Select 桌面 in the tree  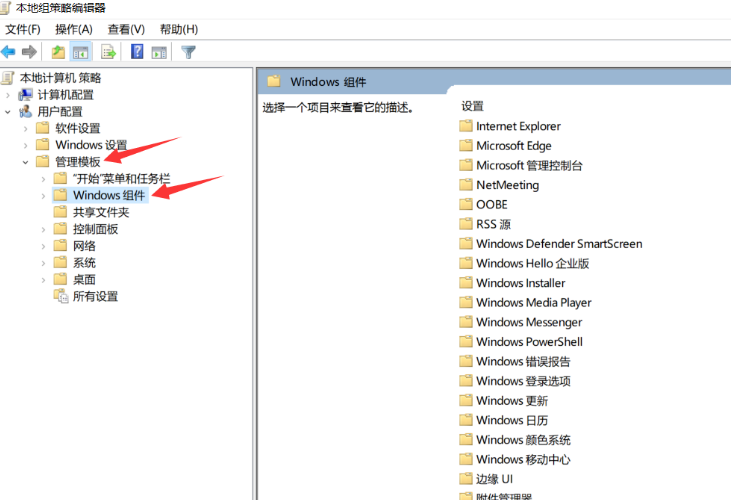(84, 280)
